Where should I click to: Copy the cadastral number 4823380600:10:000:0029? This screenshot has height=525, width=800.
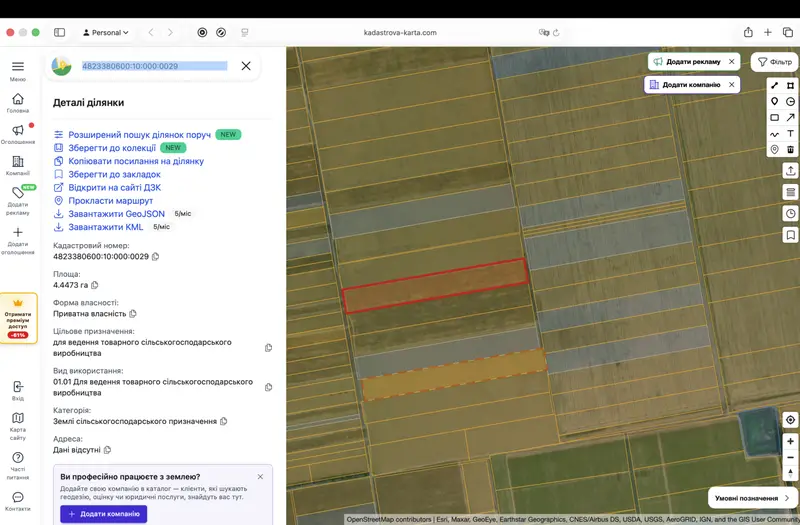[156, 257]
